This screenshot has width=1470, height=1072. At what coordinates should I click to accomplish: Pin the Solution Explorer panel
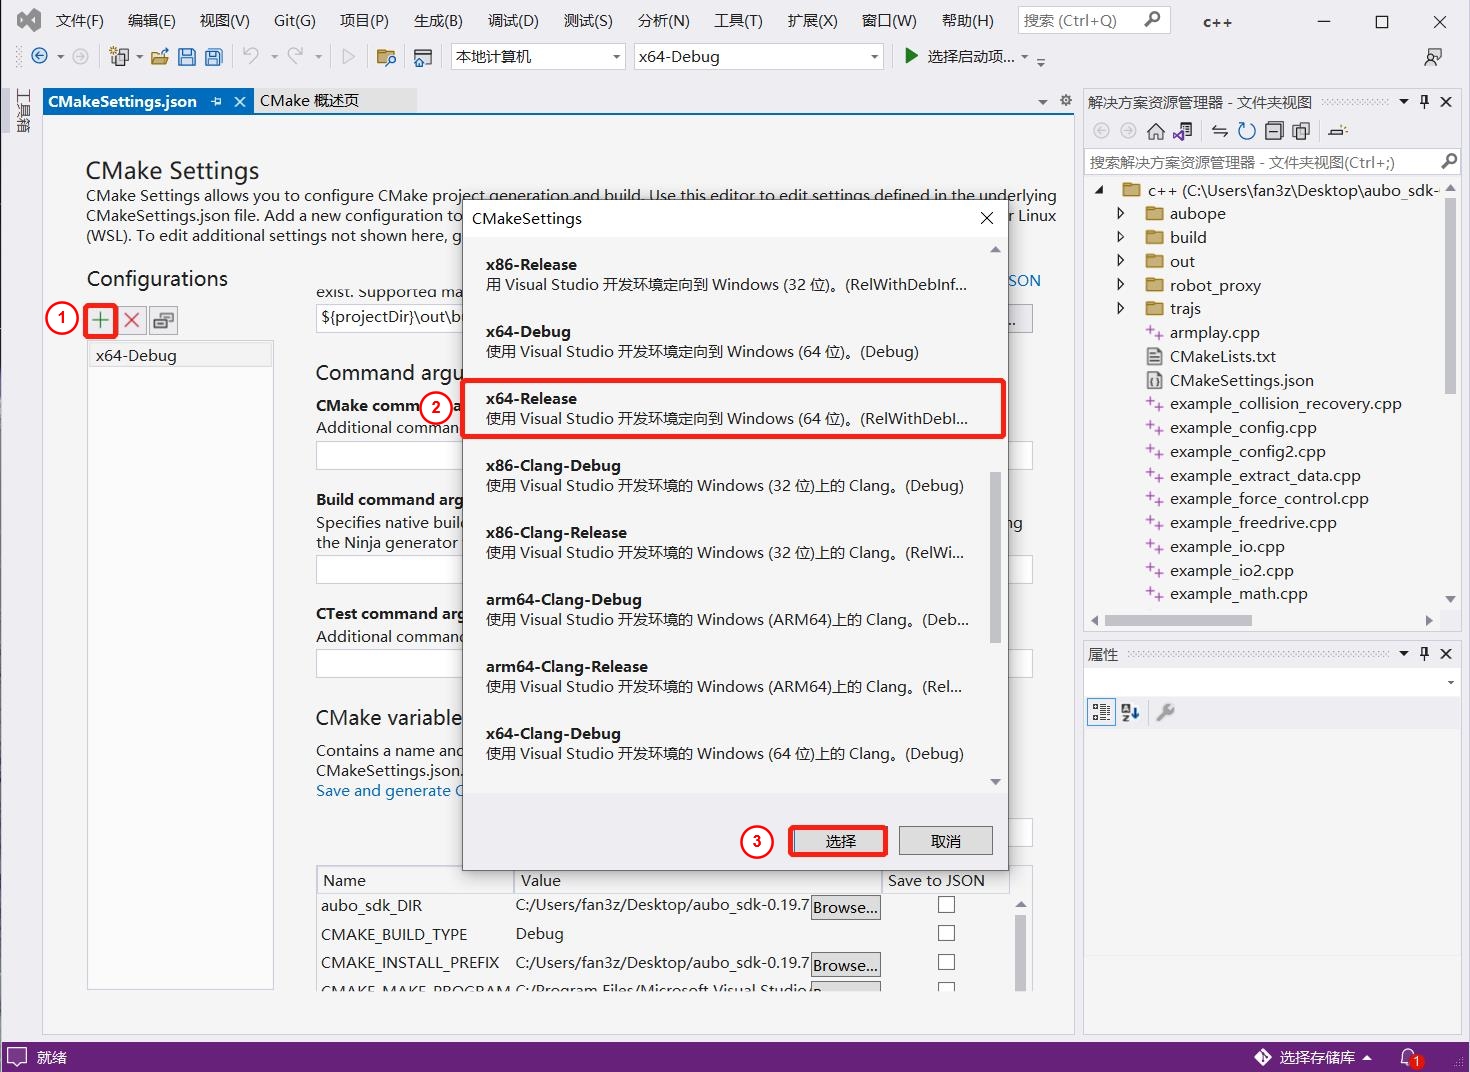pos(1425,102)
